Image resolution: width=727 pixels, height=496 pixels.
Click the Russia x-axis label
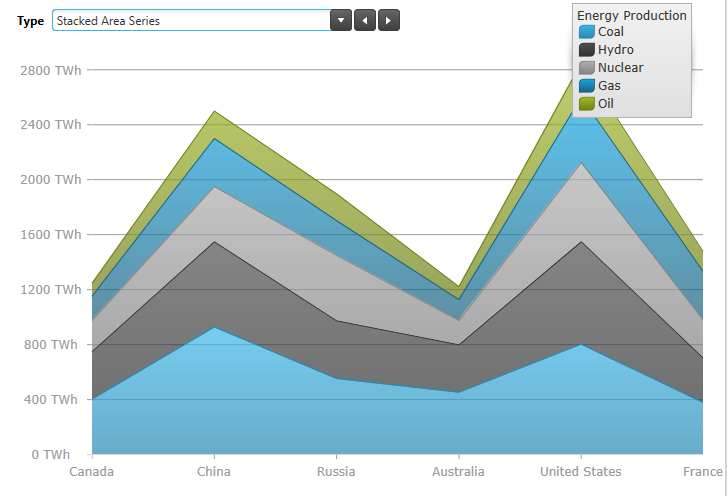coord(336,472)
